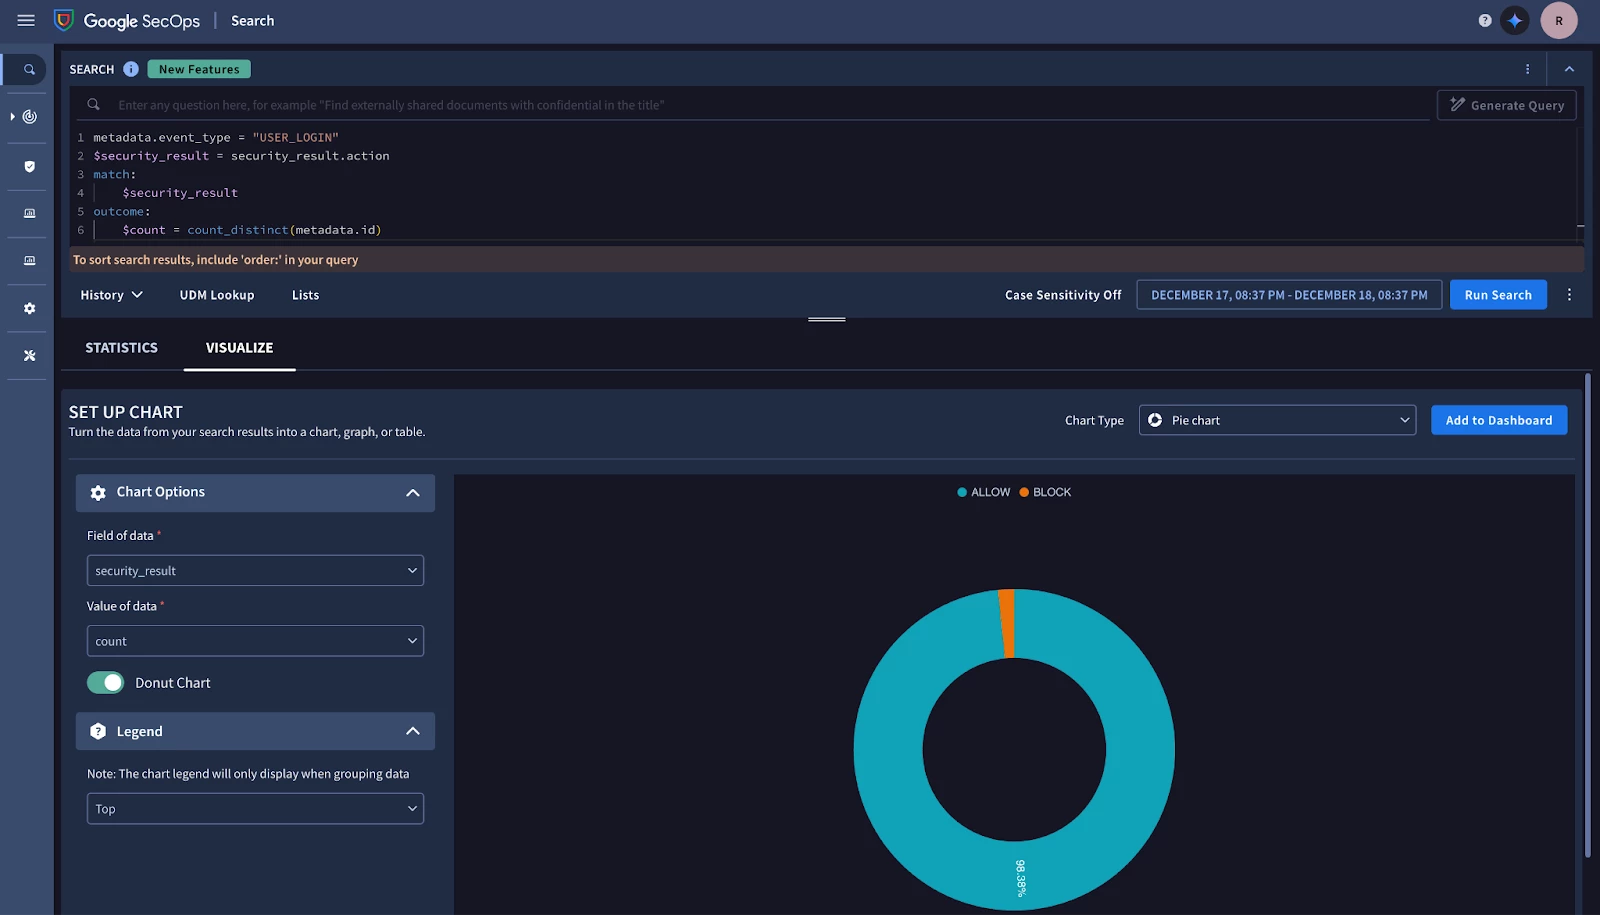Click the page vertical scrollbar on right
This screenshot has height=915, width=1600.
tap(1588, 614)
